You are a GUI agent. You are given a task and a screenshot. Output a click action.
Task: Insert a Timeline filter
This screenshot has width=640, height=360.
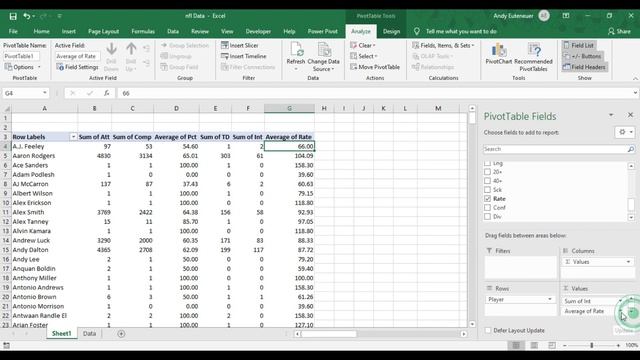point(244,56)
